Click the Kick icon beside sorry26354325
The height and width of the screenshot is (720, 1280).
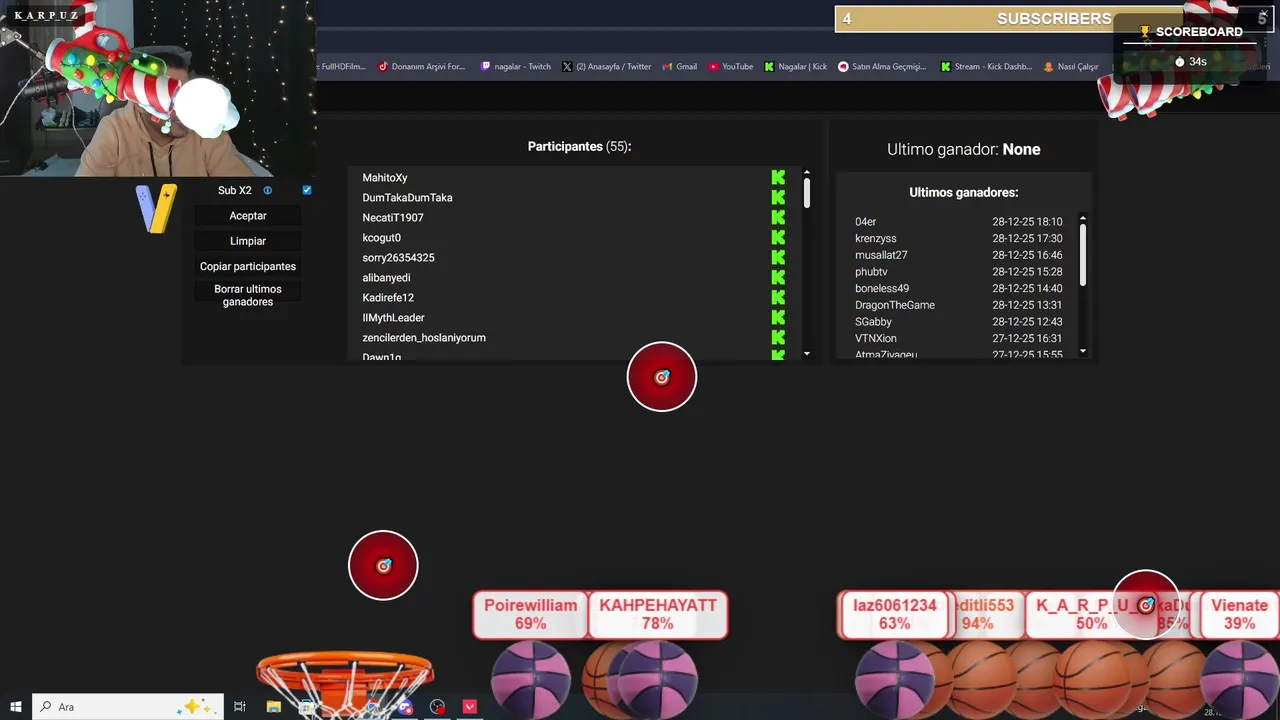(778, 257)
